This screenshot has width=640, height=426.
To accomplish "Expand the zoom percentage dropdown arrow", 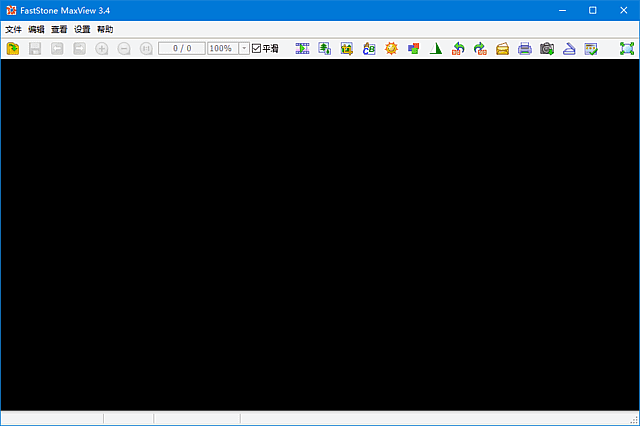I will coord(244,48).
